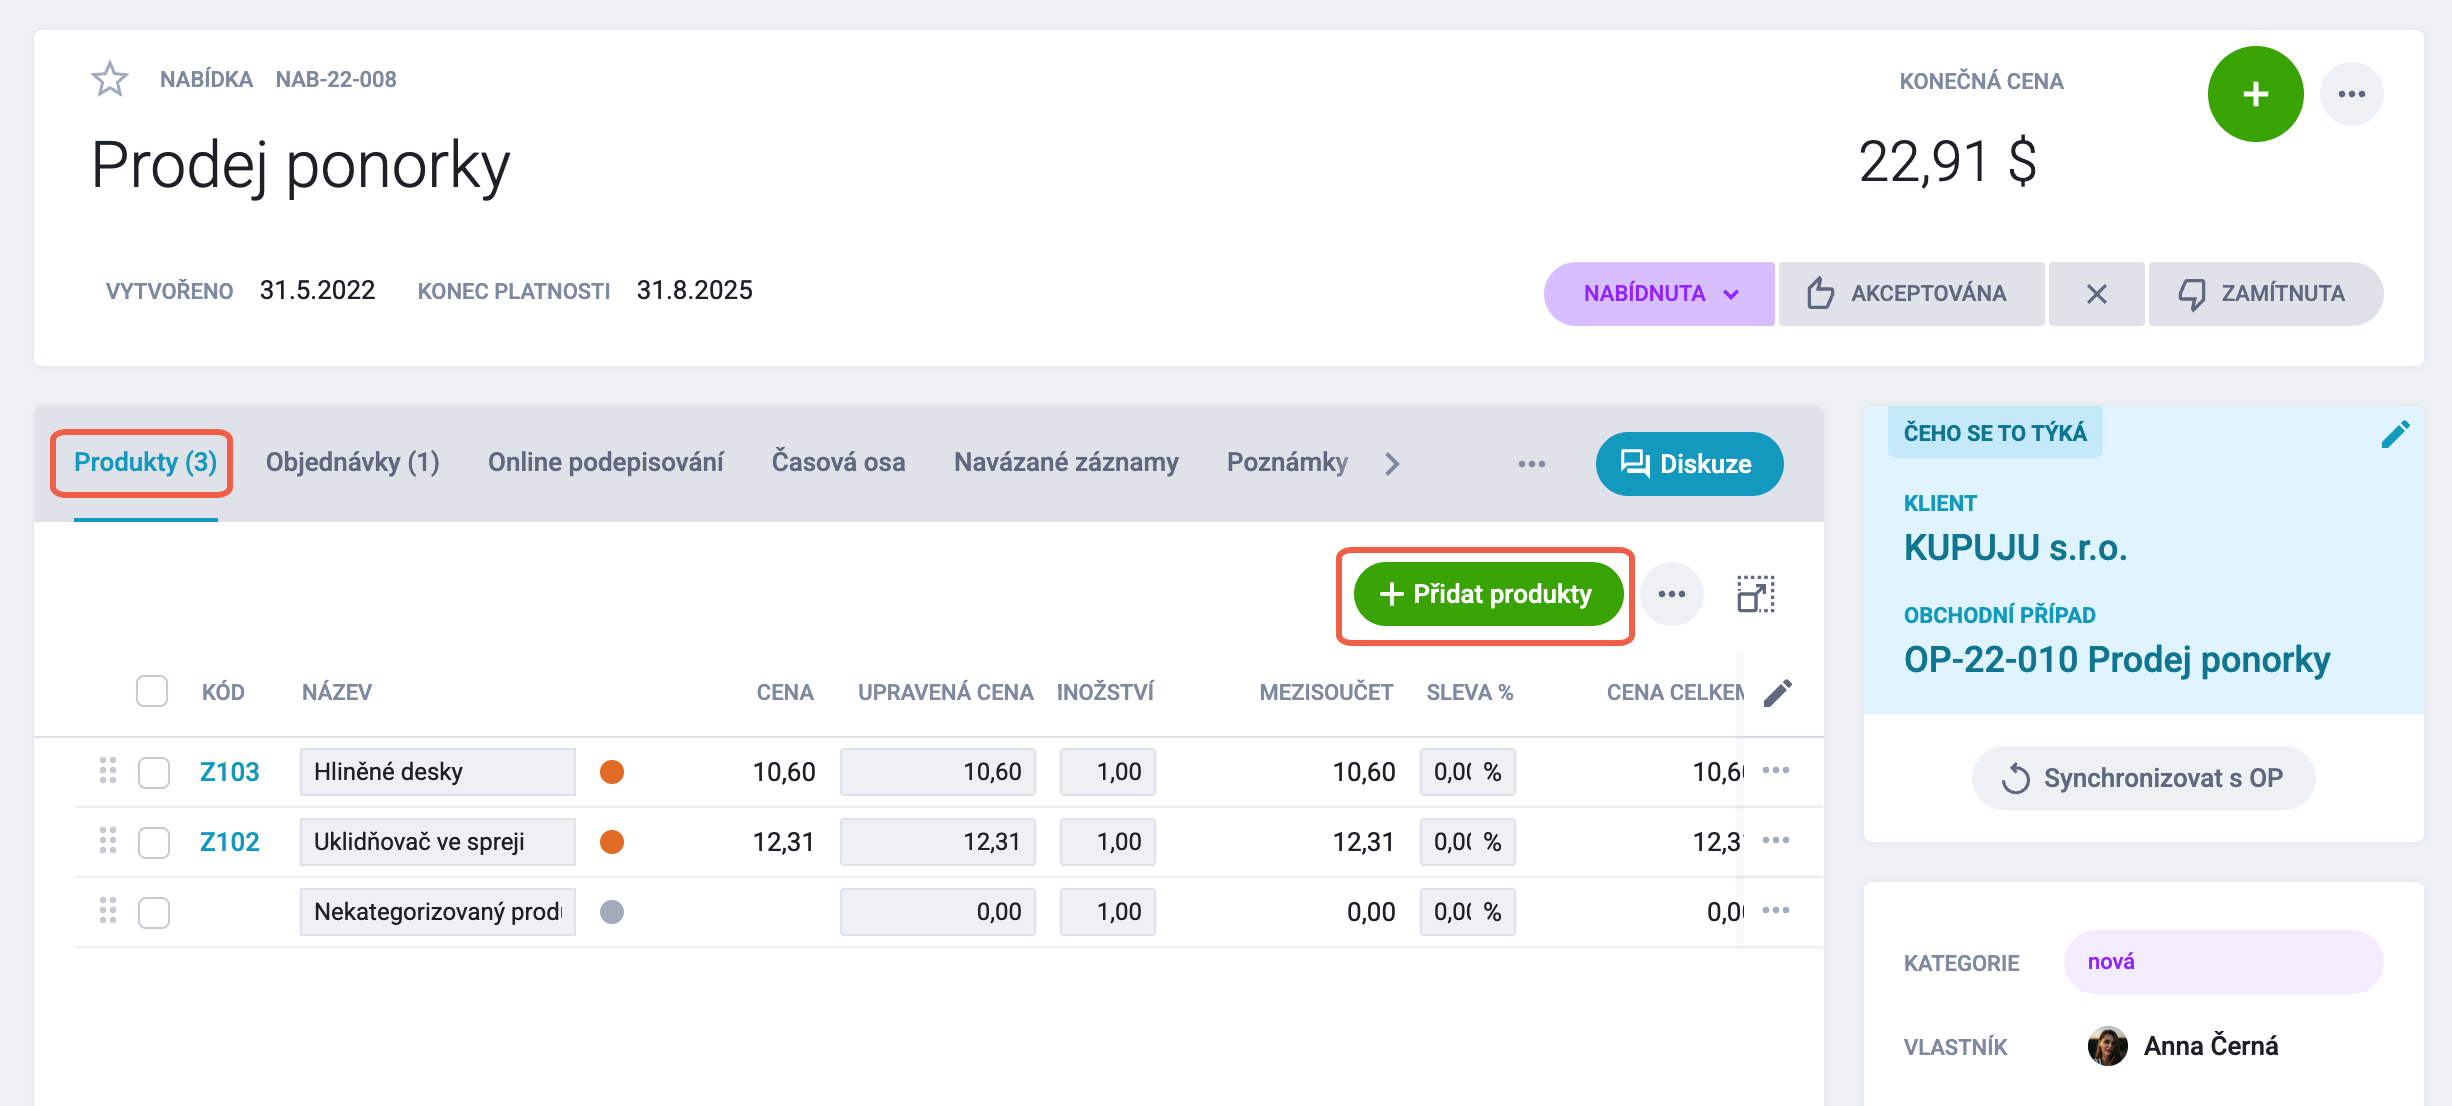Viewport: 2452px width, 1106px height.
Task: Click the Přidat produkty button
Action: click(1487, 594)
